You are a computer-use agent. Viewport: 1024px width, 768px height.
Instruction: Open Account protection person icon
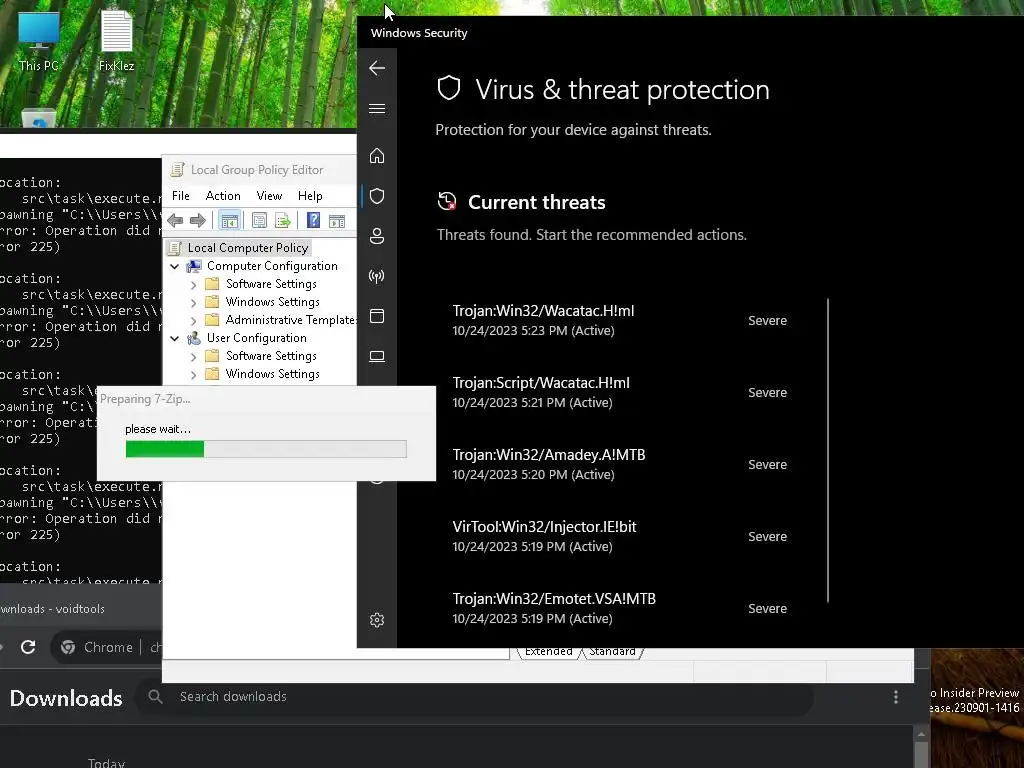tap(377, 236)
